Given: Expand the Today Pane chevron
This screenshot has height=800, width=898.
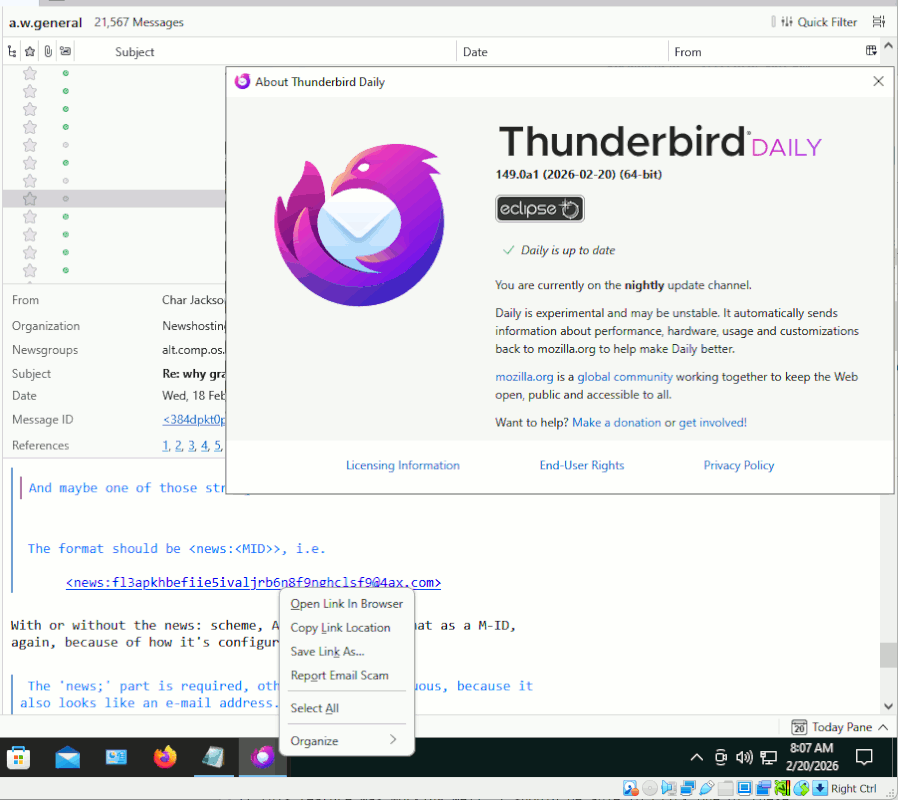Looking at the screenshot, I should point(883,727).
